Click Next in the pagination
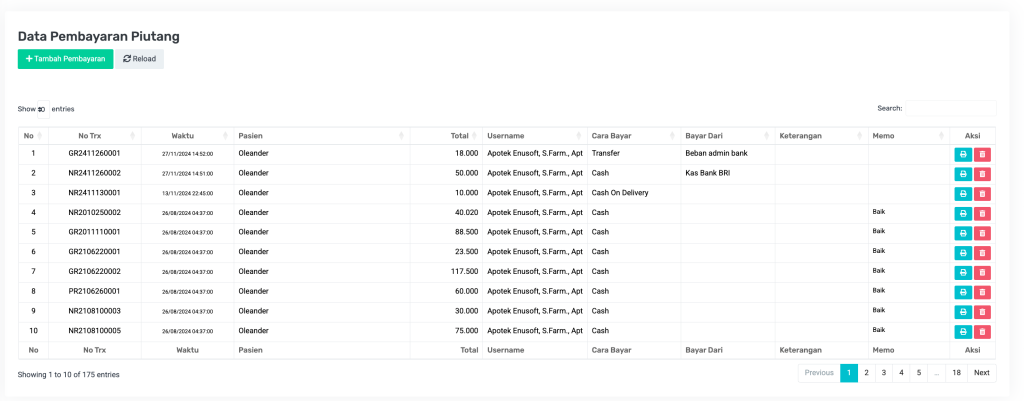Screen dimensions: 1024x401 click(x=981, y=373)
